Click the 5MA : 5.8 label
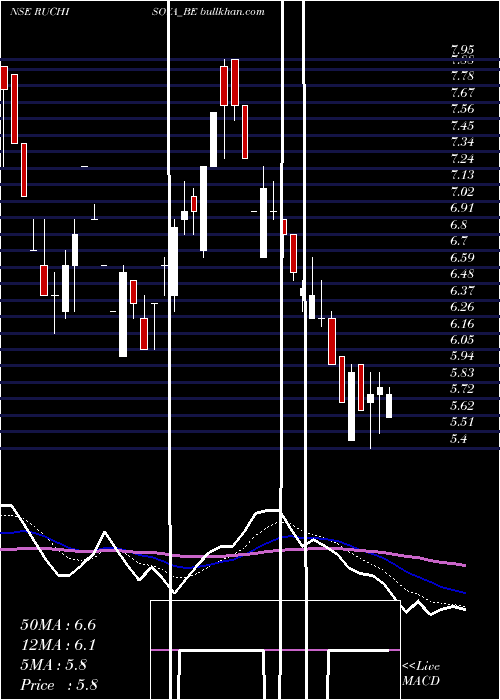Image resolution: width=500 pixels, height=700 pixels. tap(54, 665)
